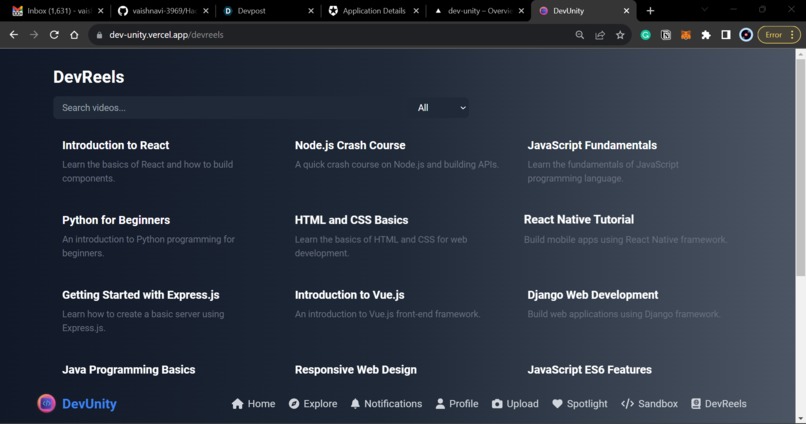Screen dimensions: 806x424
Task: Click the DevUnity brand name
Action: (x=89, y=404)
